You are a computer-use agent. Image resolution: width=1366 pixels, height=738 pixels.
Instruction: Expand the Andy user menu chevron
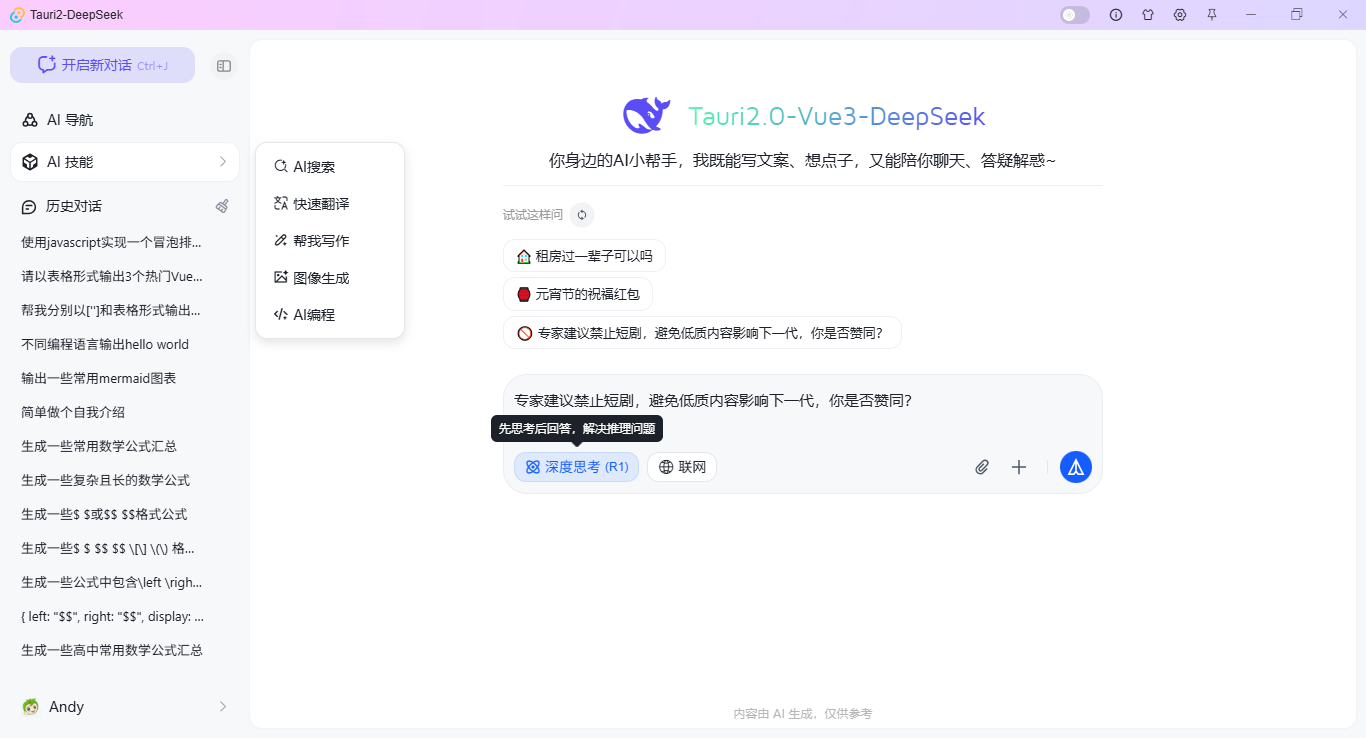coord(222,707)
